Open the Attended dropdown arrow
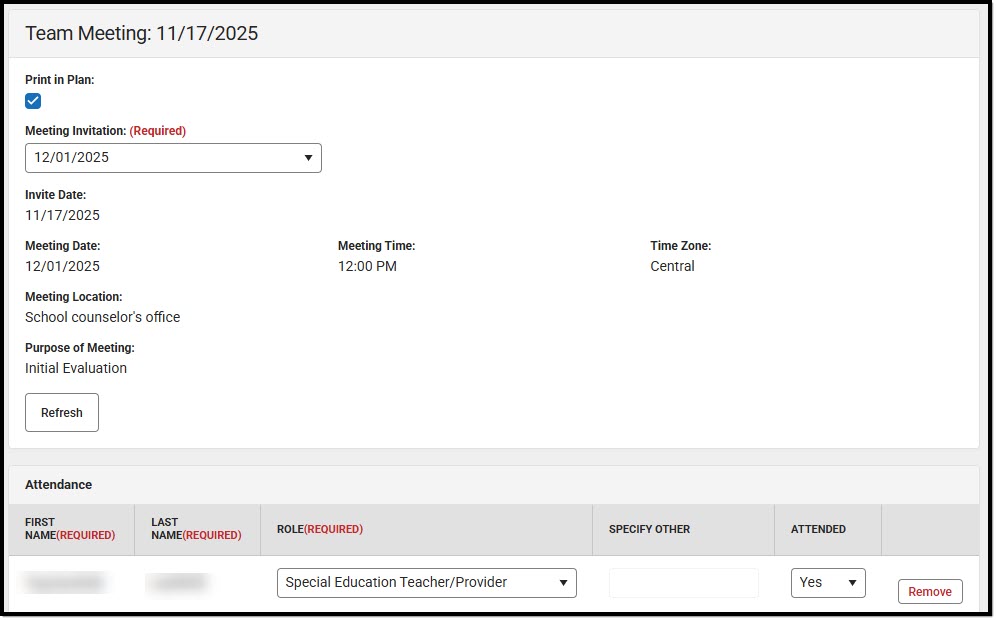Image resolution: width=996 pixels, height=620 pixels. 851,583
